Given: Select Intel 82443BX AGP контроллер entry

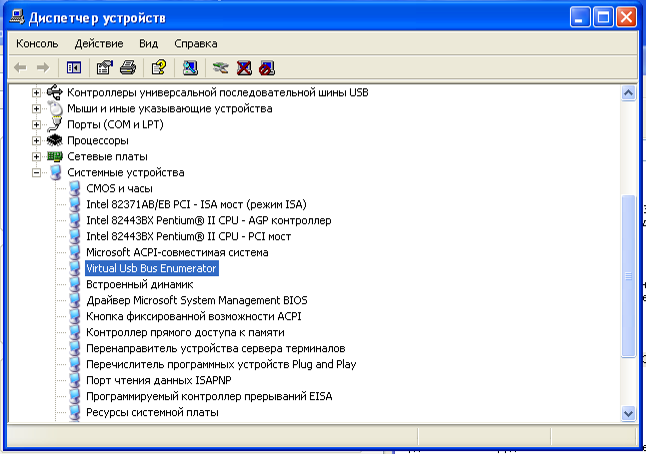Looking at the screenshot, I should (x=208, y=220).
